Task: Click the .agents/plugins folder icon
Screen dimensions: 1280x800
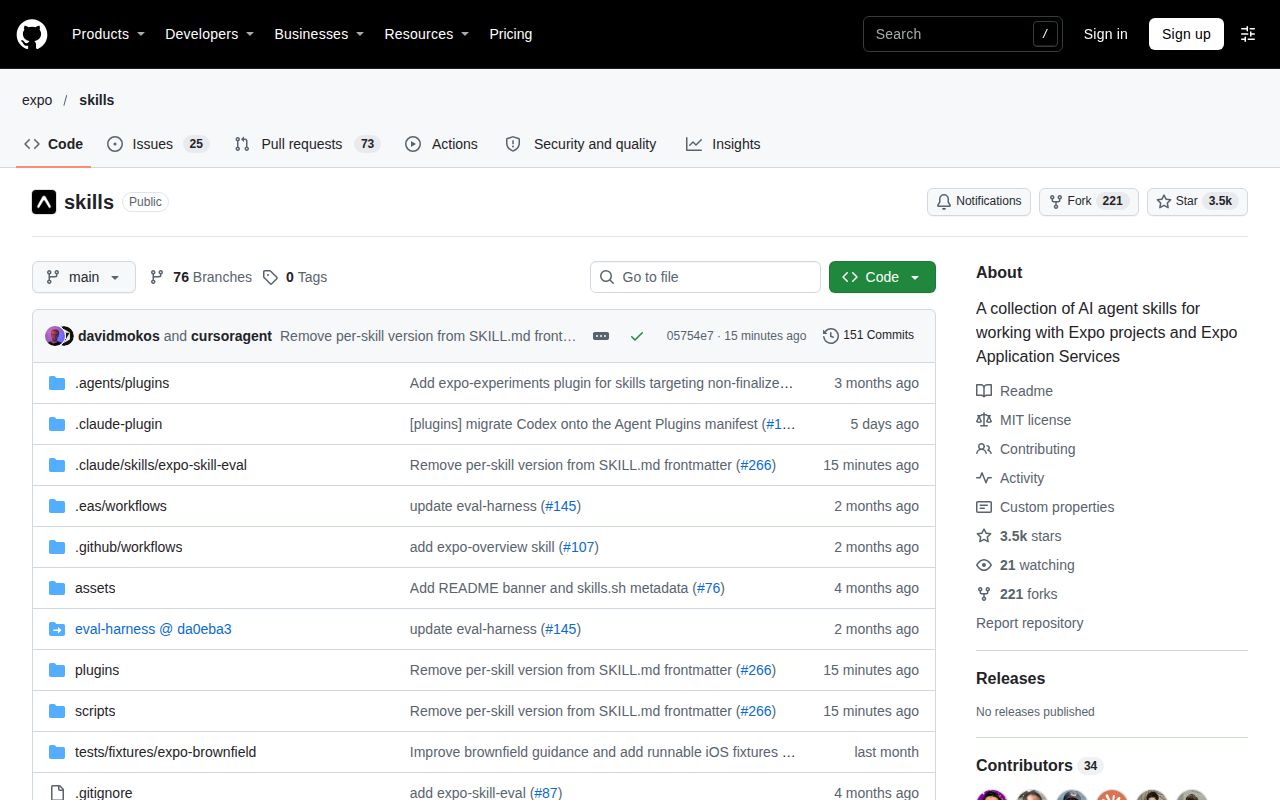Action: tap(57, 383)
